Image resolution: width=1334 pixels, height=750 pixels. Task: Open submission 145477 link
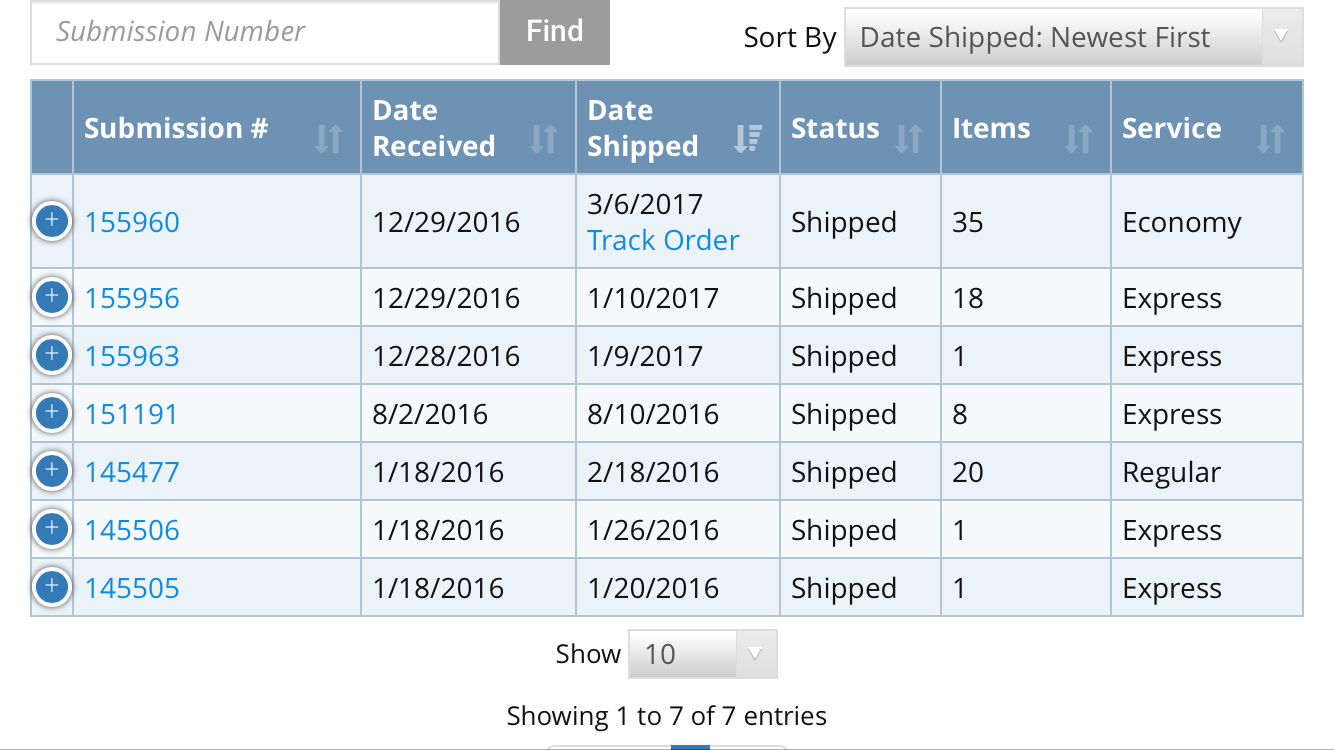click(132, 472)
